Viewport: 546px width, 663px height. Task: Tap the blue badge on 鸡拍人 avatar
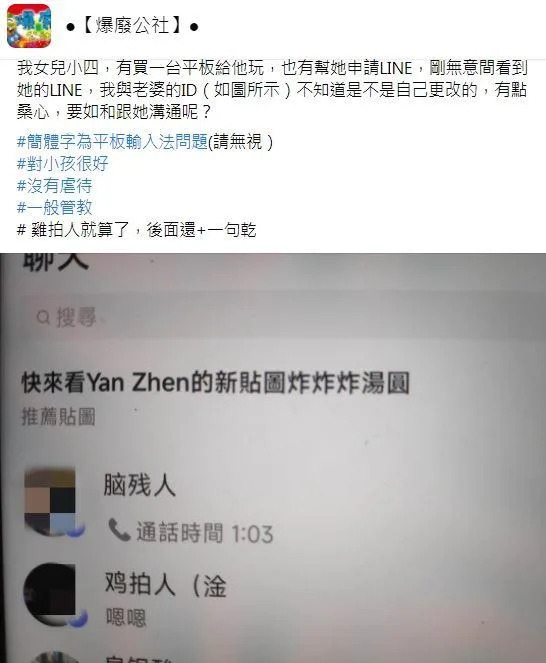tap(77, 619)
